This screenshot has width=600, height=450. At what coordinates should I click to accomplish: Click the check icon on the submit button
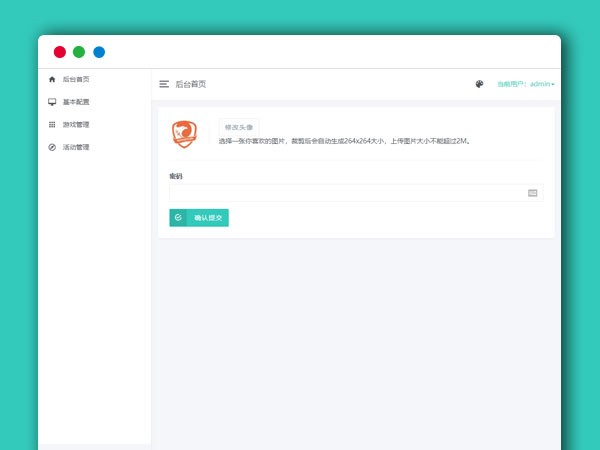pos(178,217)
